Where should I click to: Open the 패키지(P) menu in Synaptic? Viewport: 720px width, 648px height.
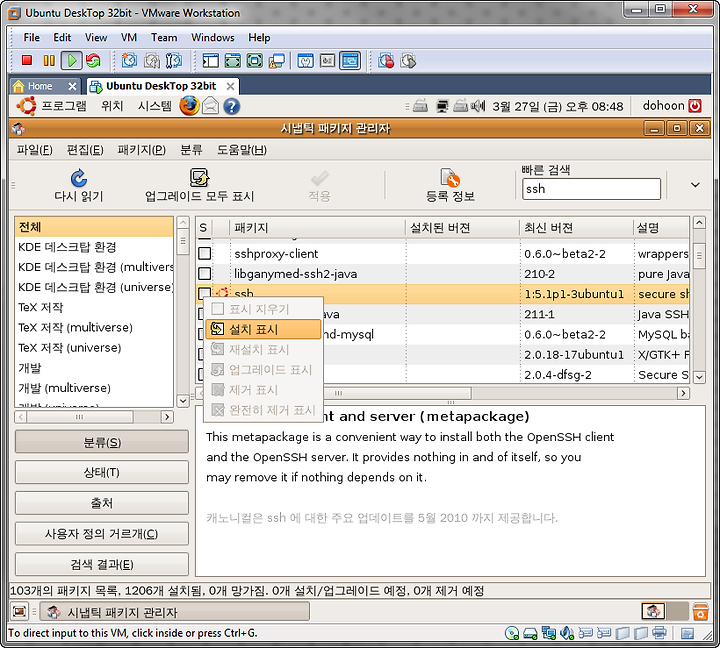coord(141,150)
